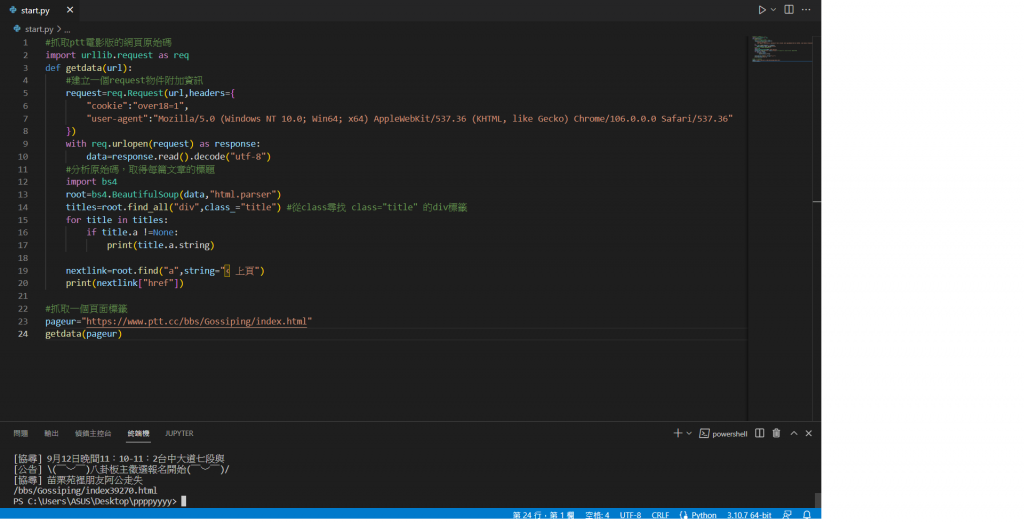Viewport: 1024px width, 524px height.
Task: Click 'print(nextlink["href"])' line
Action: pos(125,283)
